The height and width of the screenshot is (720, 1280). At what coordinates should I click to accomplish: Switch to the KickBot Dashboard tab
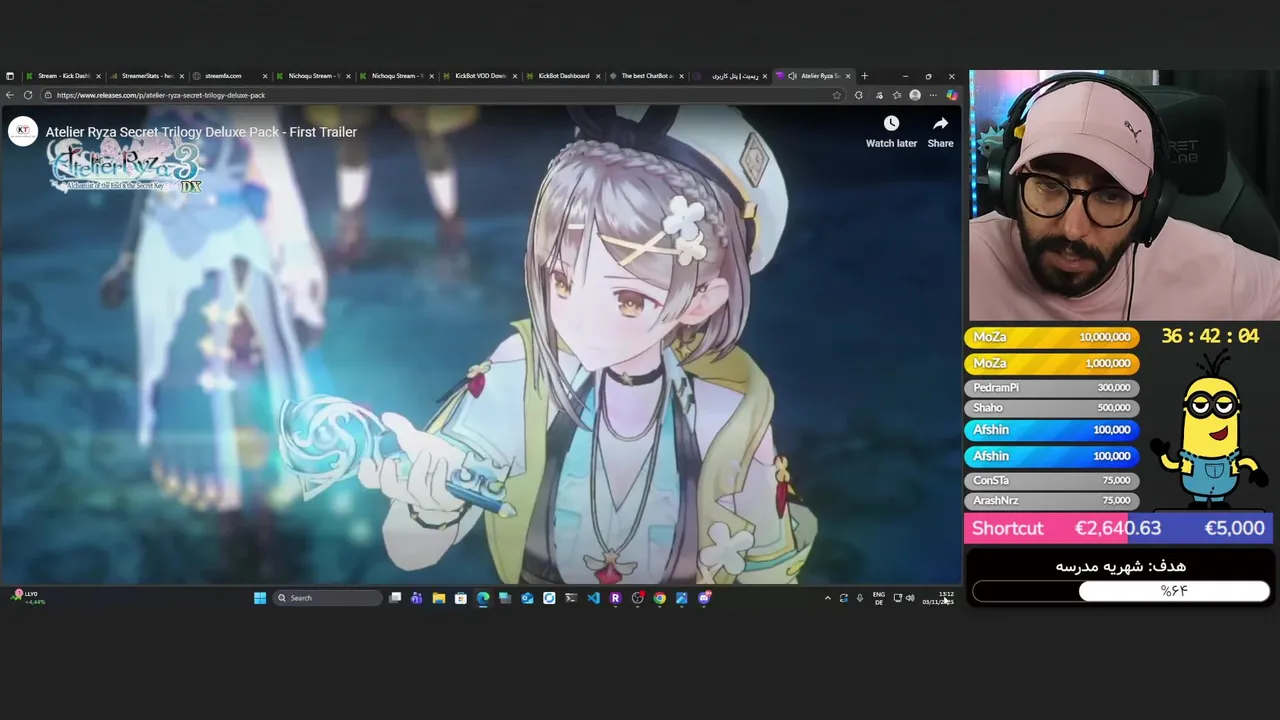pyautogui.click(x=563, y=76)
